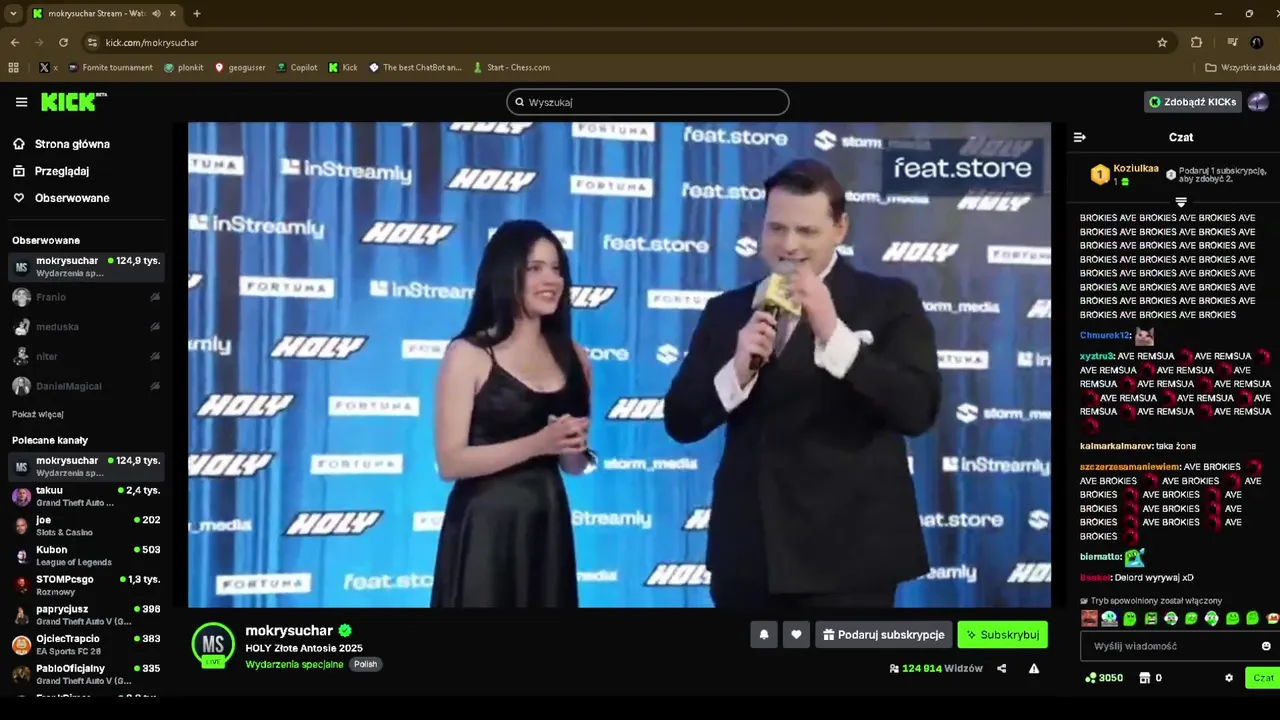The width and height of the screenshot is (1280, 720).
Task: Open Start - Chess.com bookmark
Action: click(511, 68)
